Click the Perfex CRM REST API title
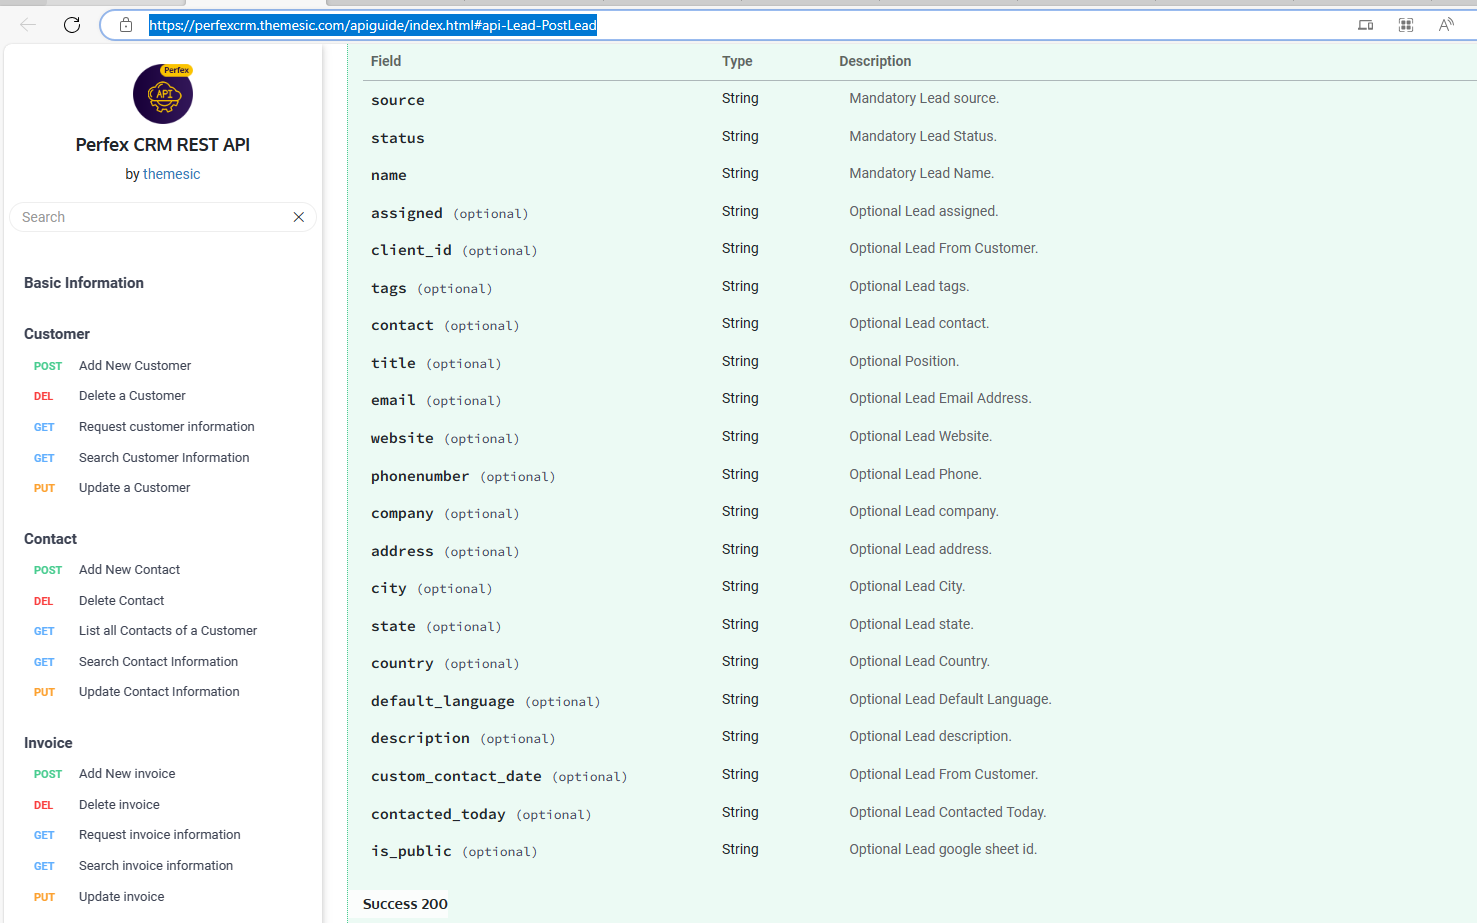1477x923 pixels. (x=163, y=145)
